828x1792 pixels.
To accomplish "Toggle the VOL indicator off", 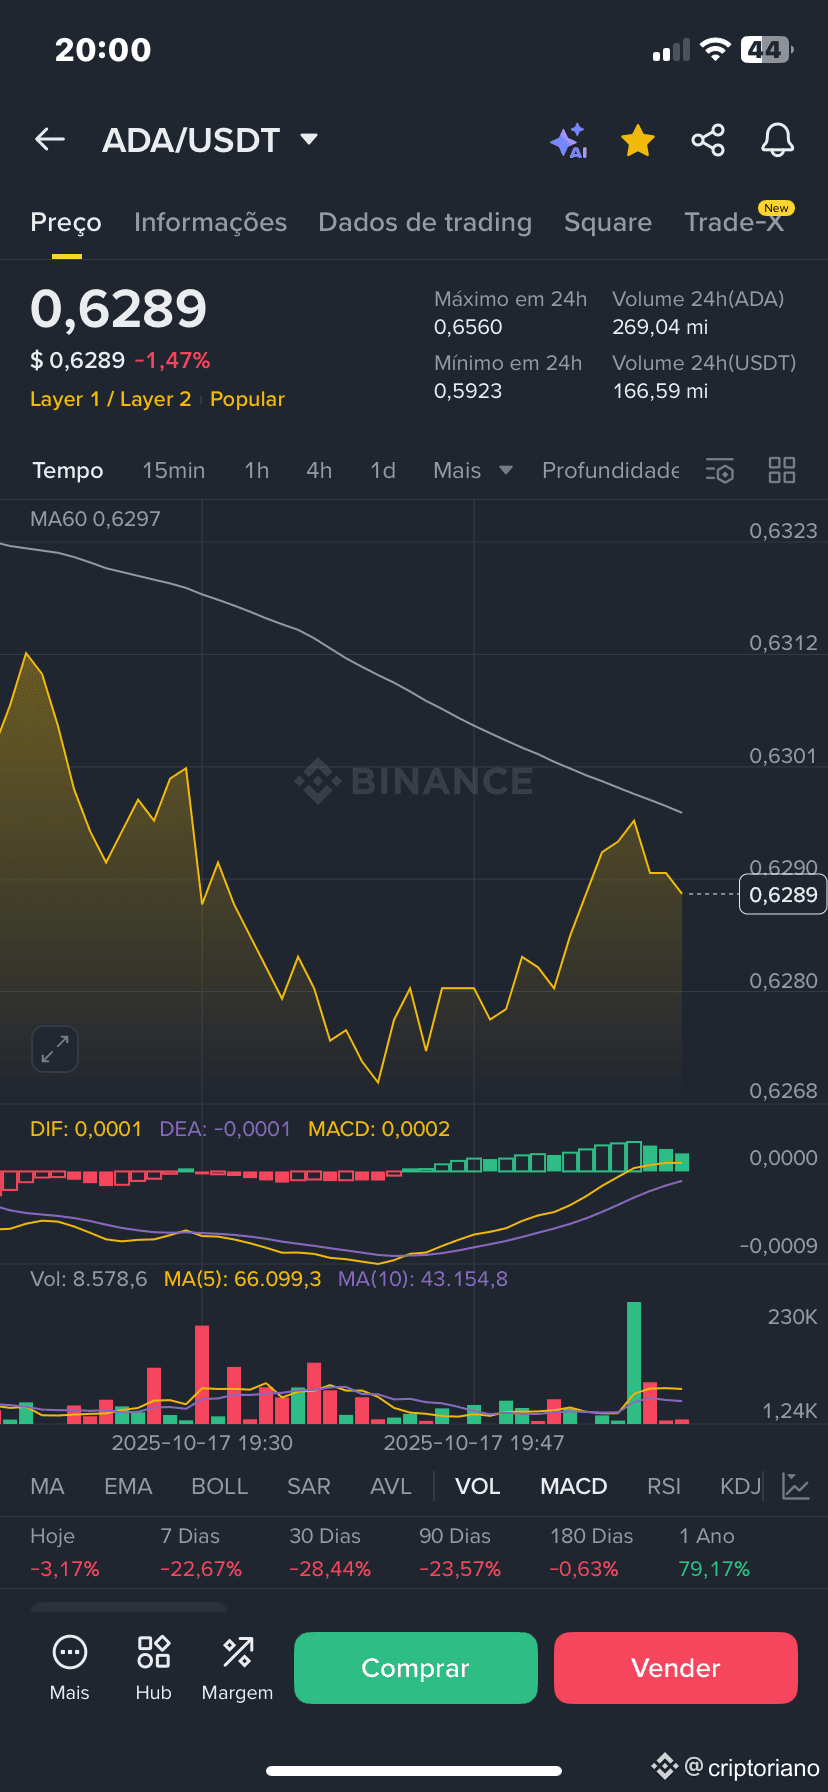I will click(478, 1486).
